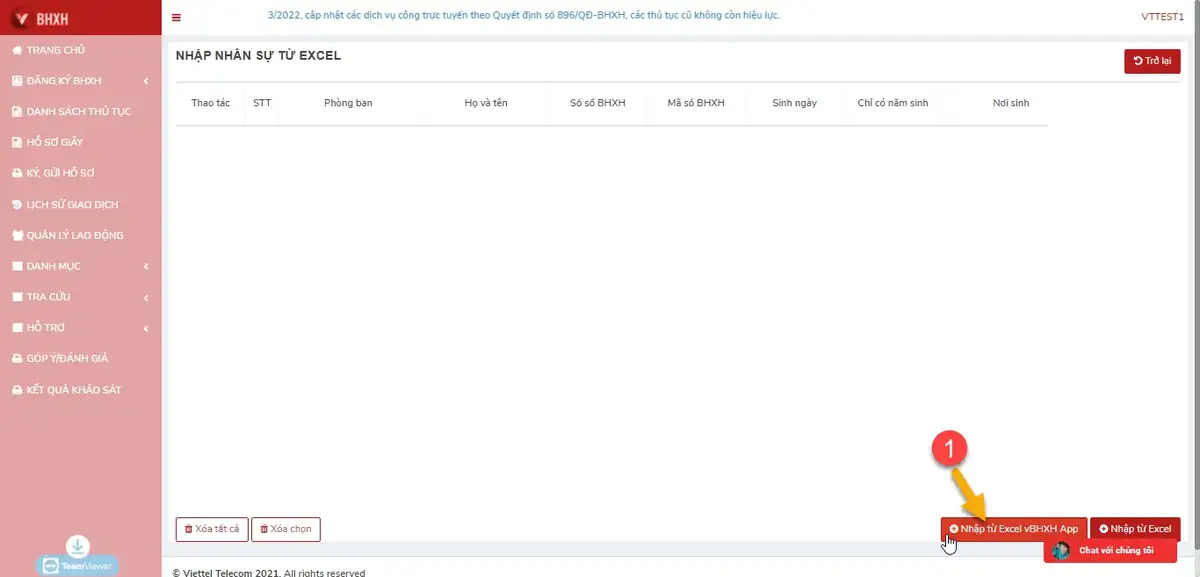Click the Sinh ngày column header

[x=795, y=103]
